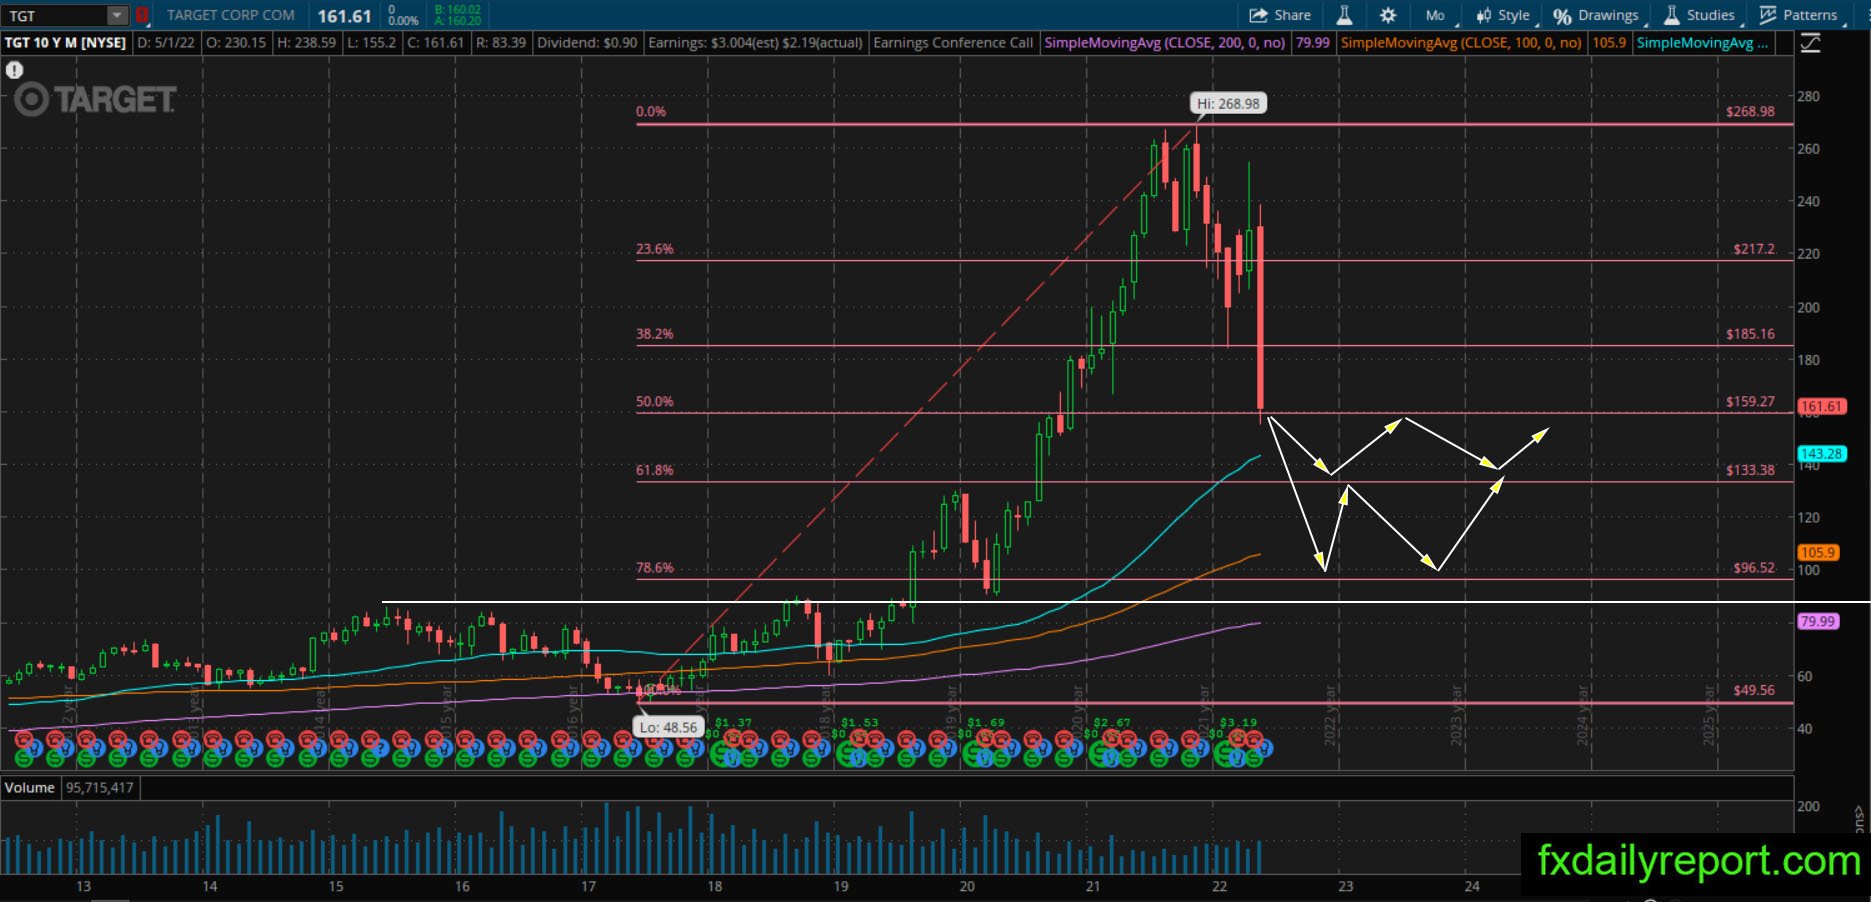Screen dimensions: 1871x902
Task: Click the volume value 95,715,417
Action: pyautogui.click(x=100, y=788)
